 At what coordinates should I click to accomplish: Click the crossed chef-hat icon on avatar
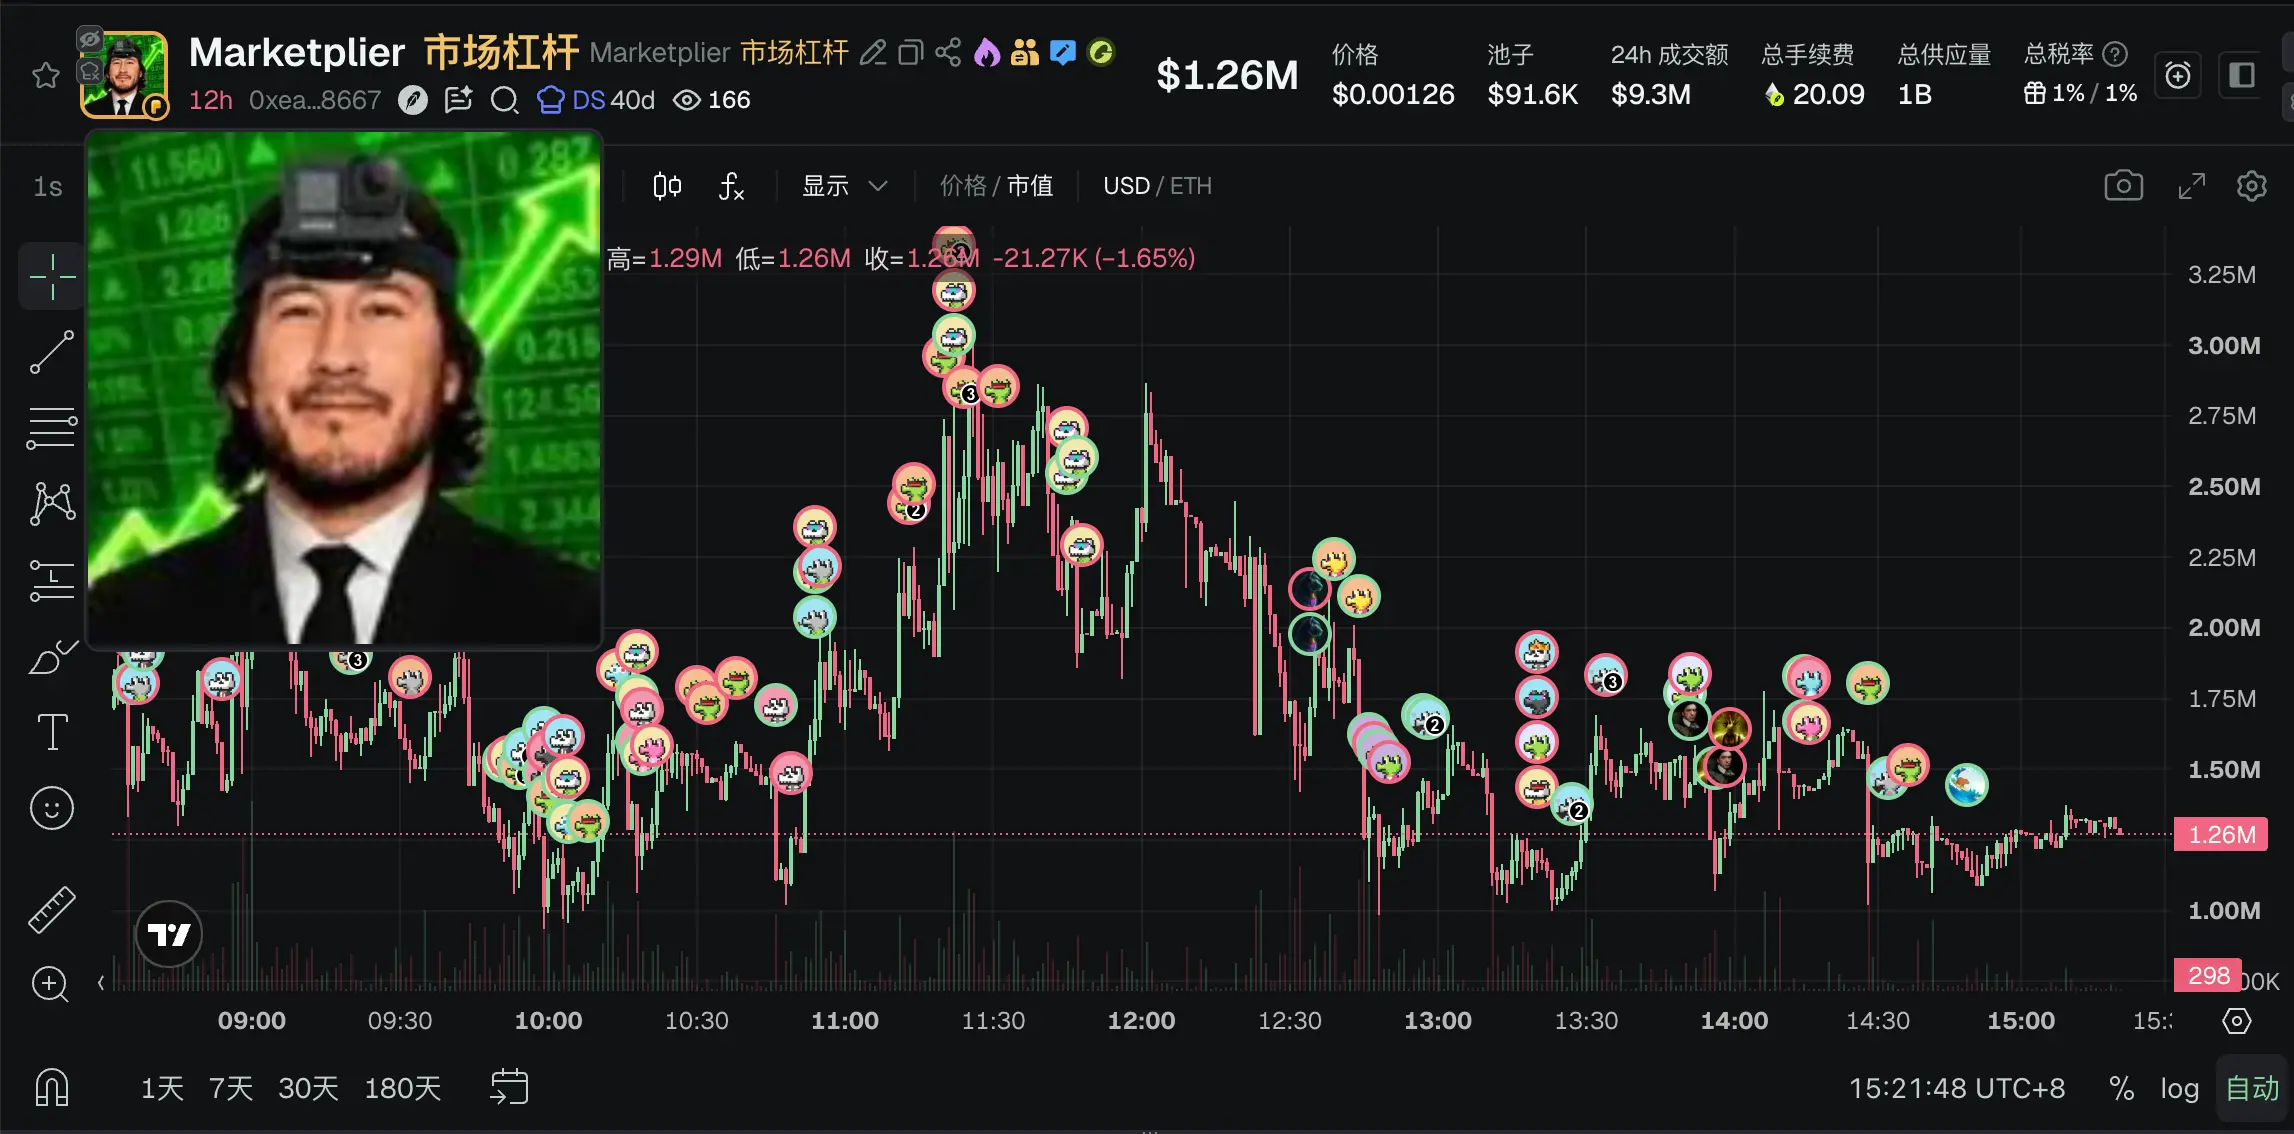tap(90, 71)
